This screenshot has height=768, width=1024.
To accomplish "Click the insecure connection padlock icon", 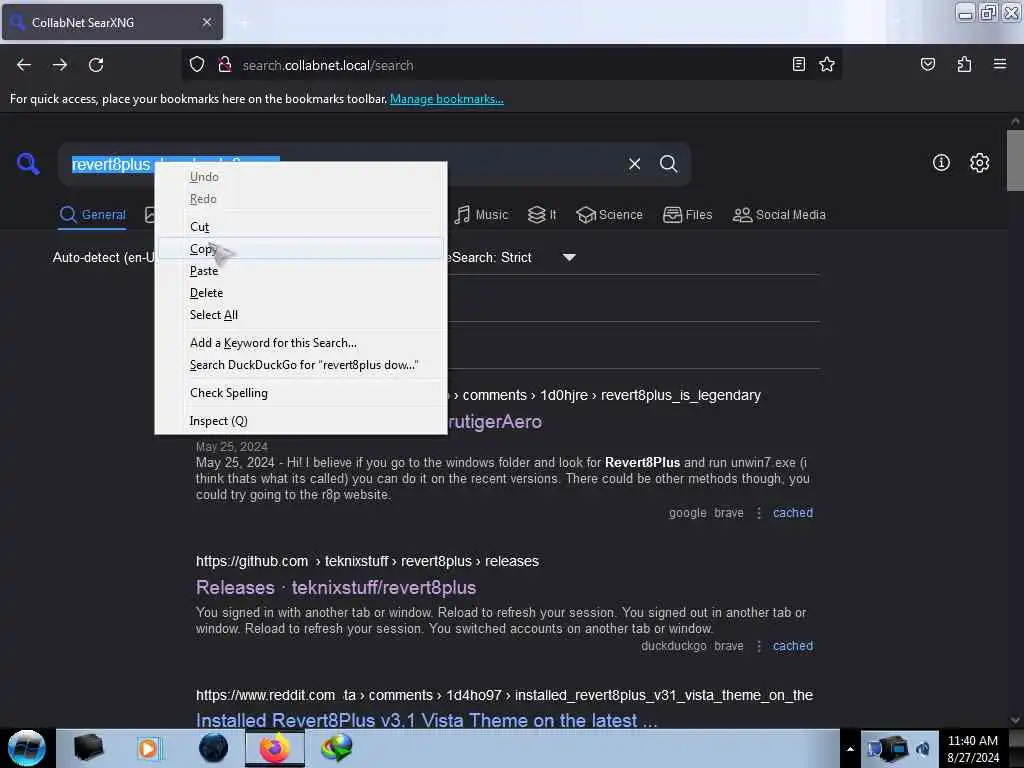I will pos(225,64).
